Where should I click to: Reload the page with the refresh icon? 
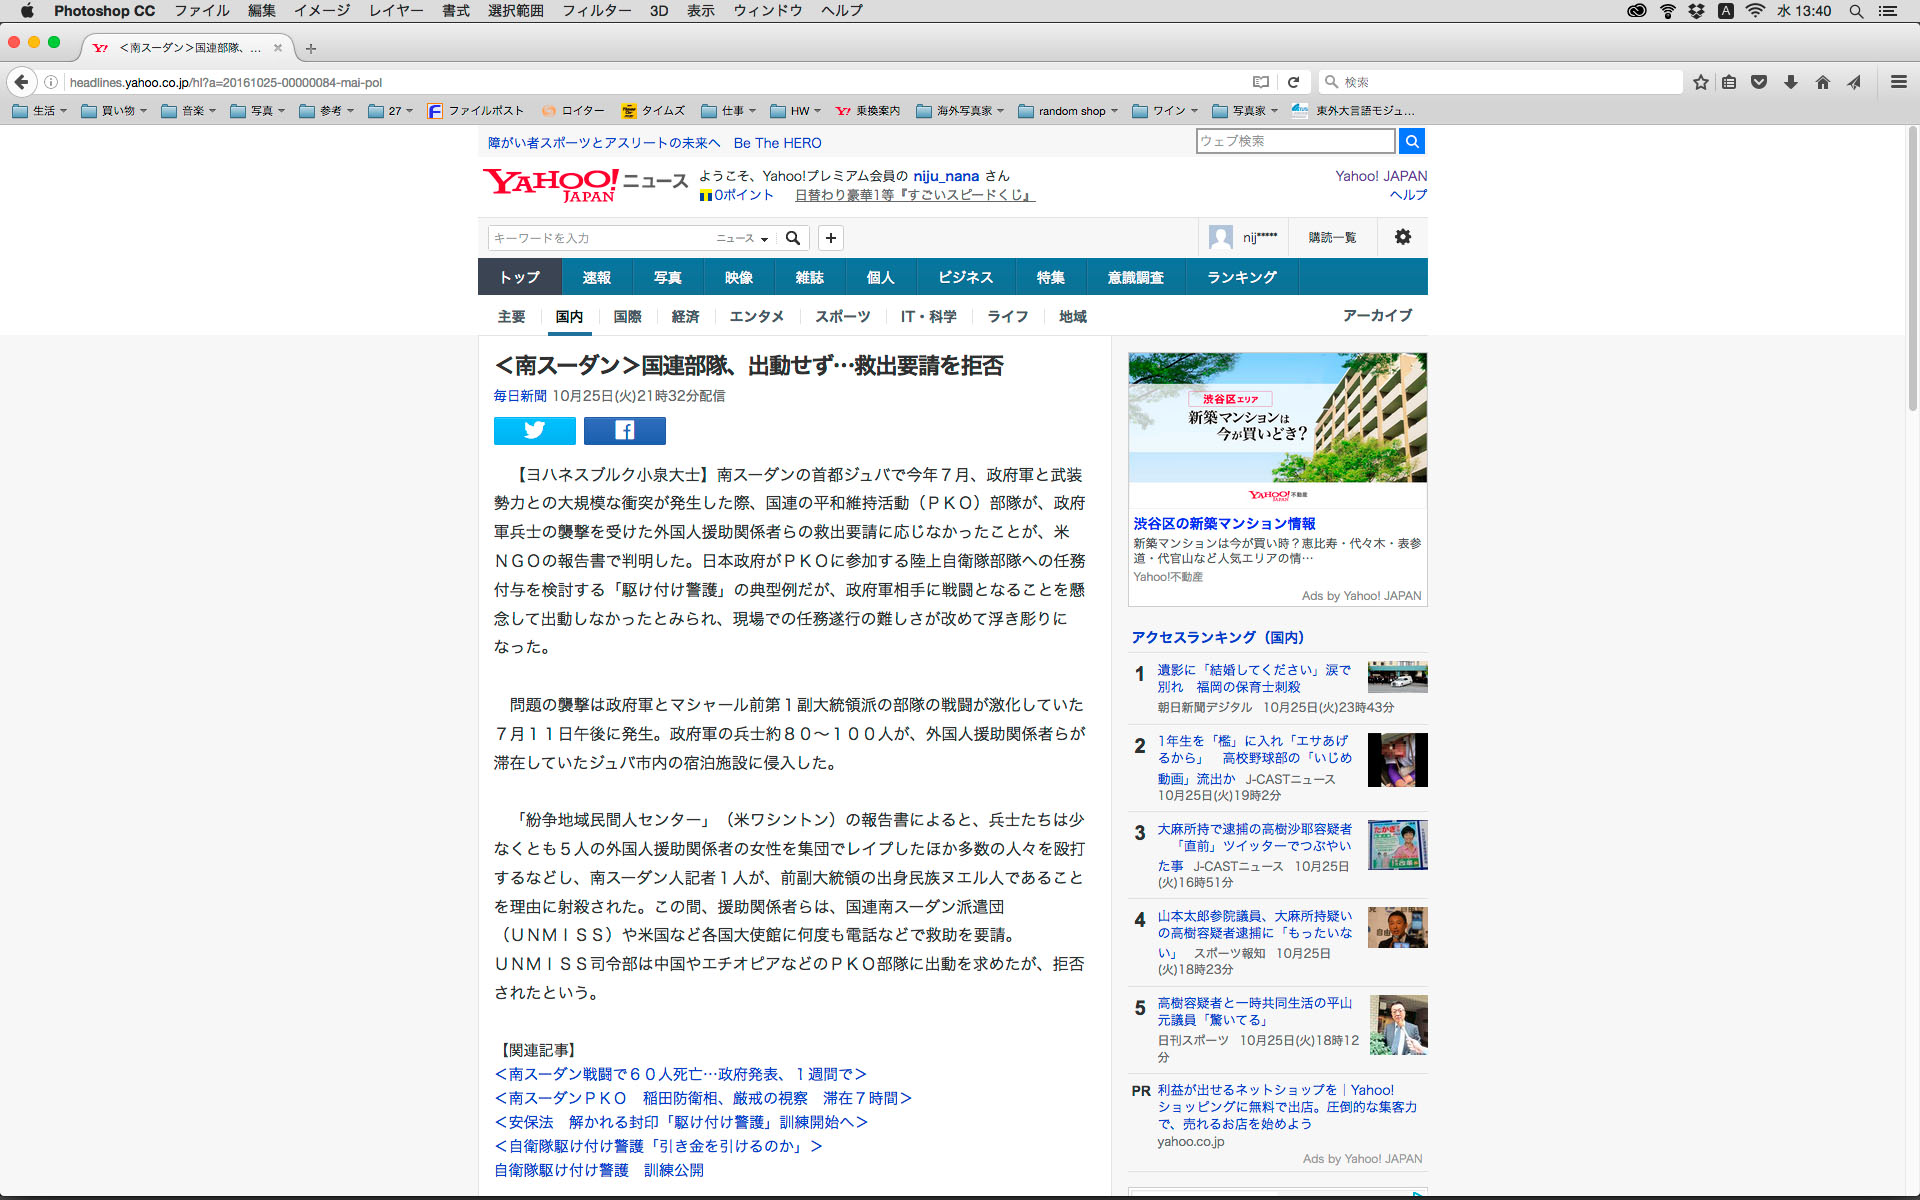click(1293, 82)
